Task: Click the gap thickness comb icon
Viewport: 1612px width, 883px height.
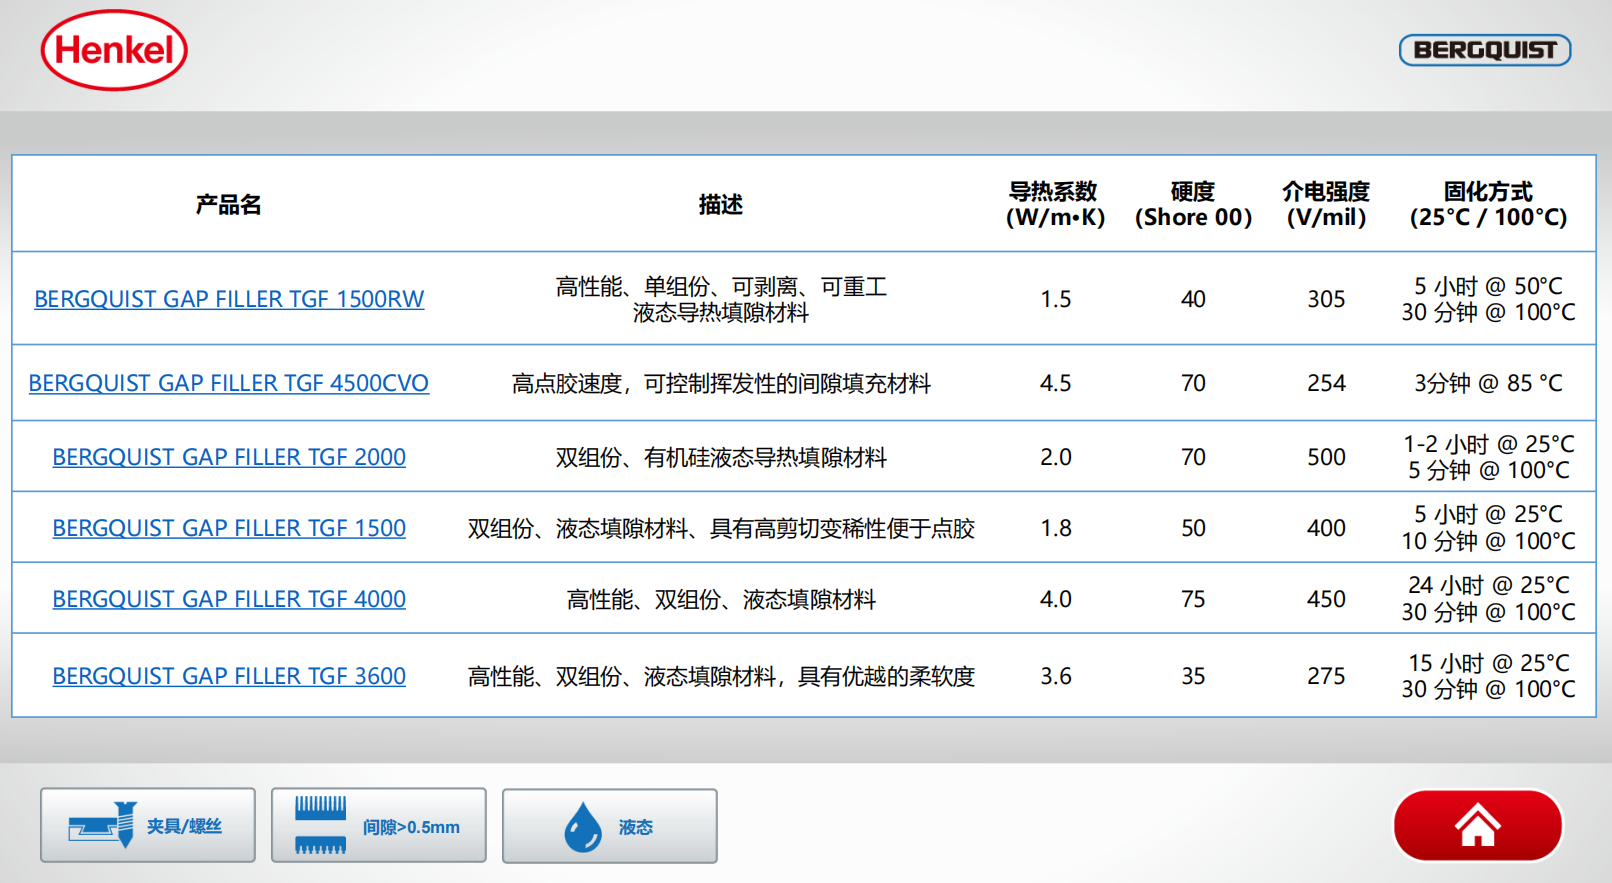Action: pyautogui.click(x=321, y=825)
